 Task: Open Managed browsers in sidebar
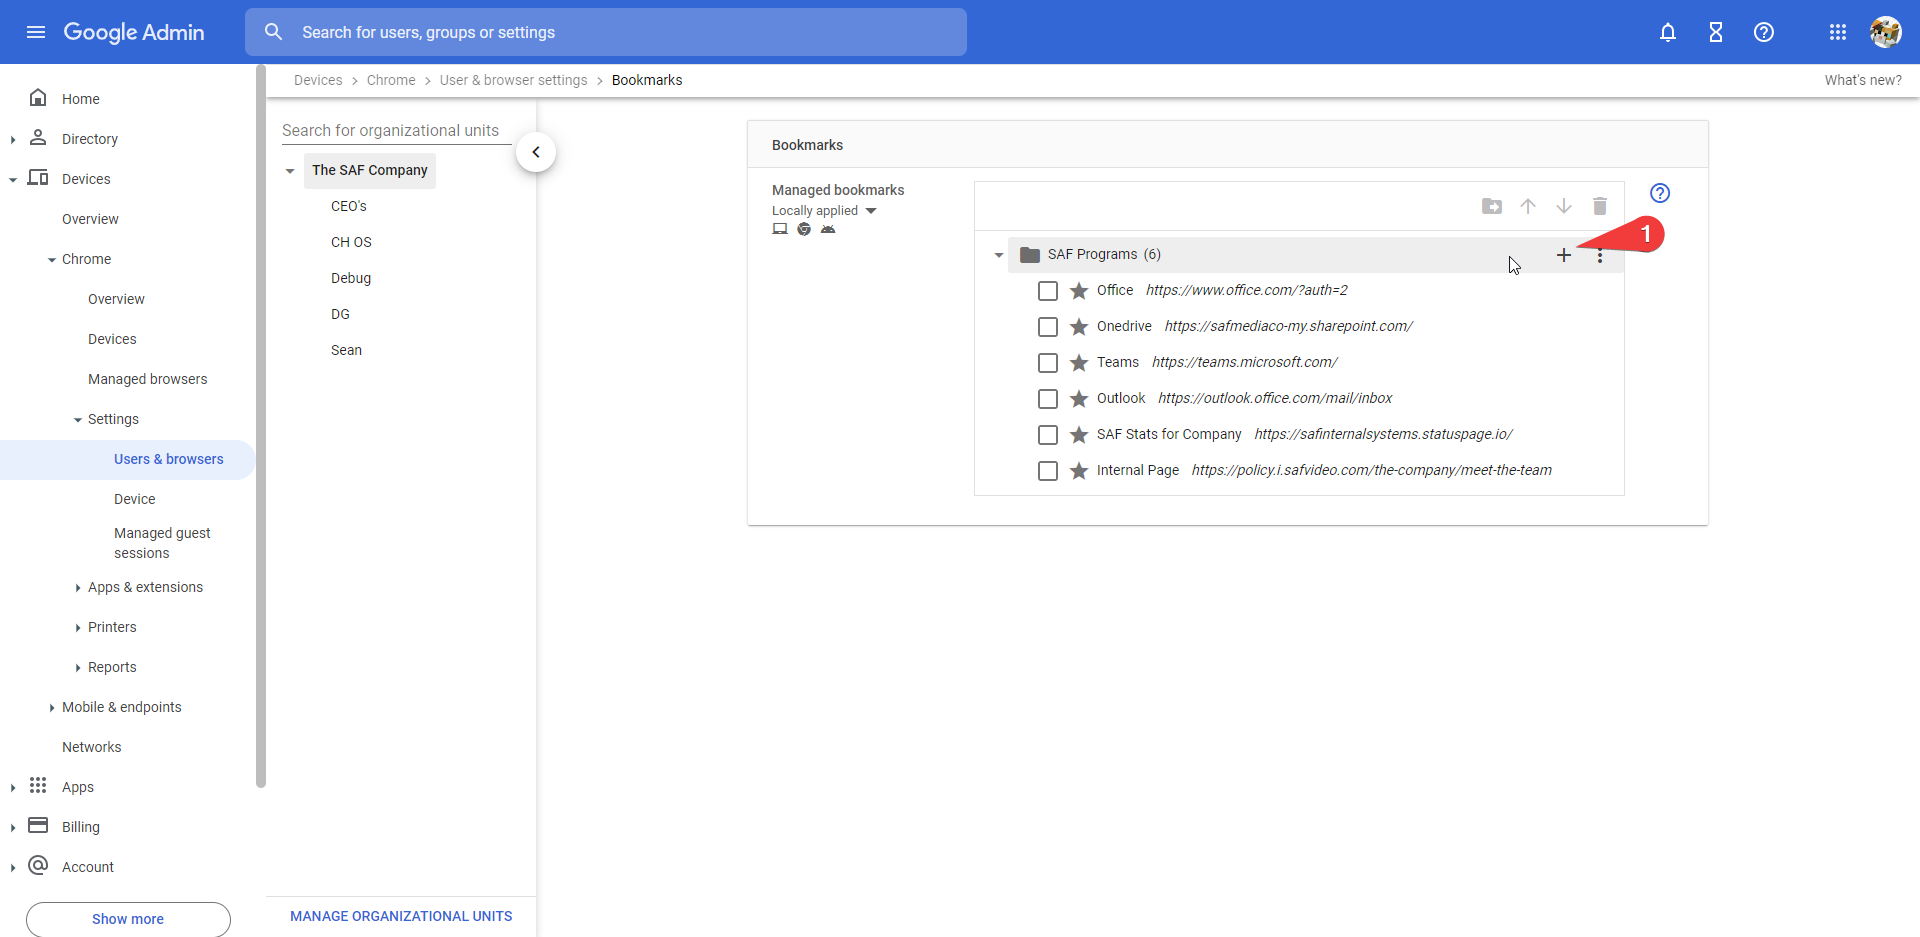(147, 379)
